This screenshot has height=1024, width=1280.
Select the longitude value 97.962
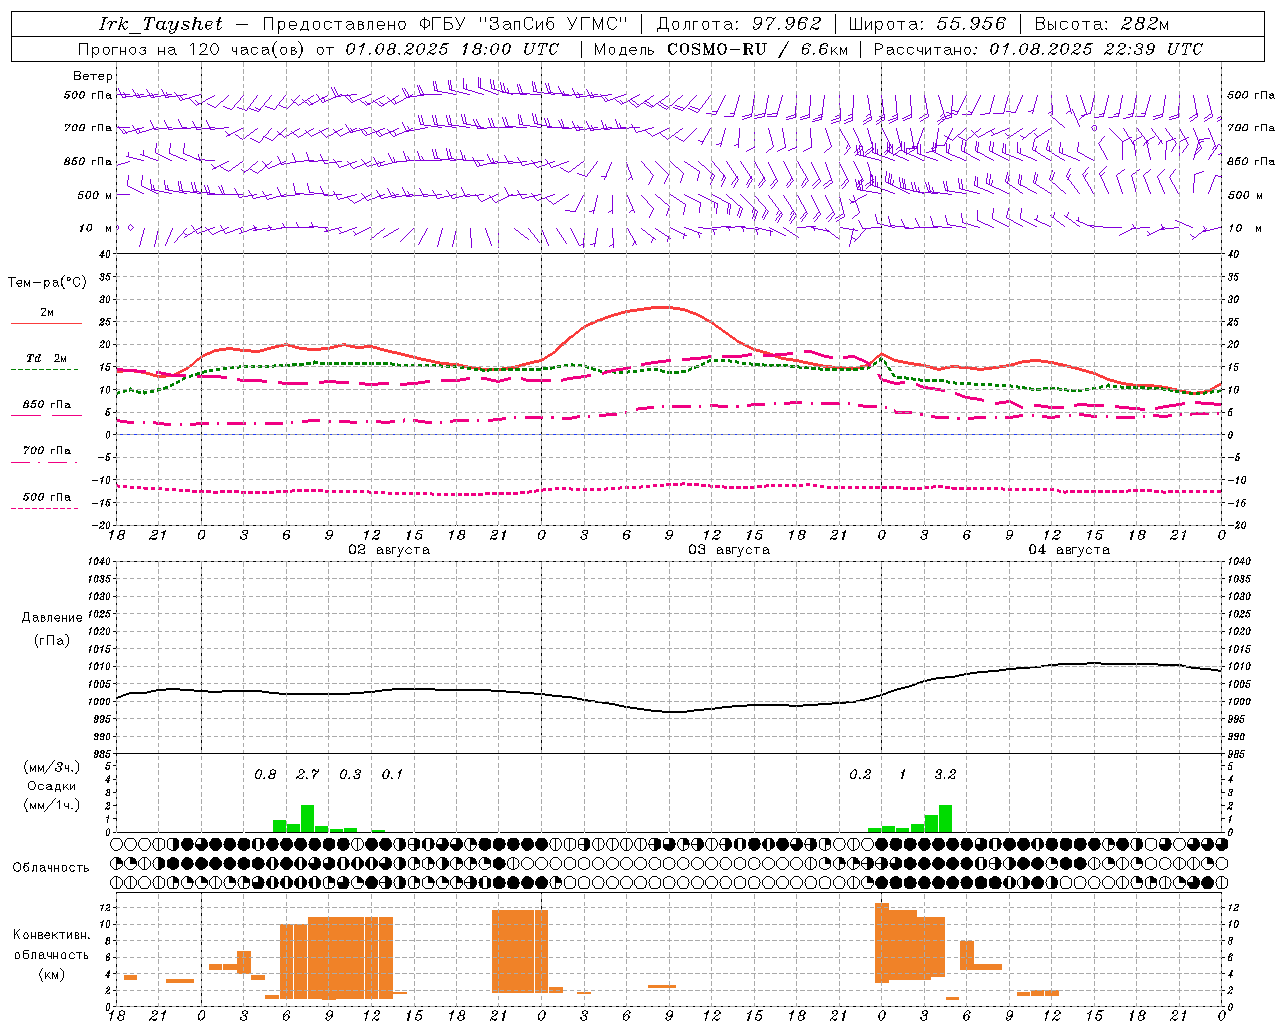(x=786, y=24)
